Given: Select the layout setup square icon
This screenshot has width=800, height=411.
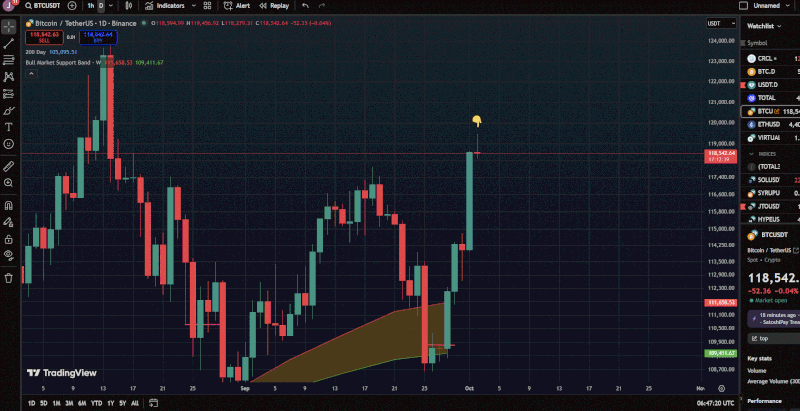Looking at the screenshot, I should (x=743, y=6).
